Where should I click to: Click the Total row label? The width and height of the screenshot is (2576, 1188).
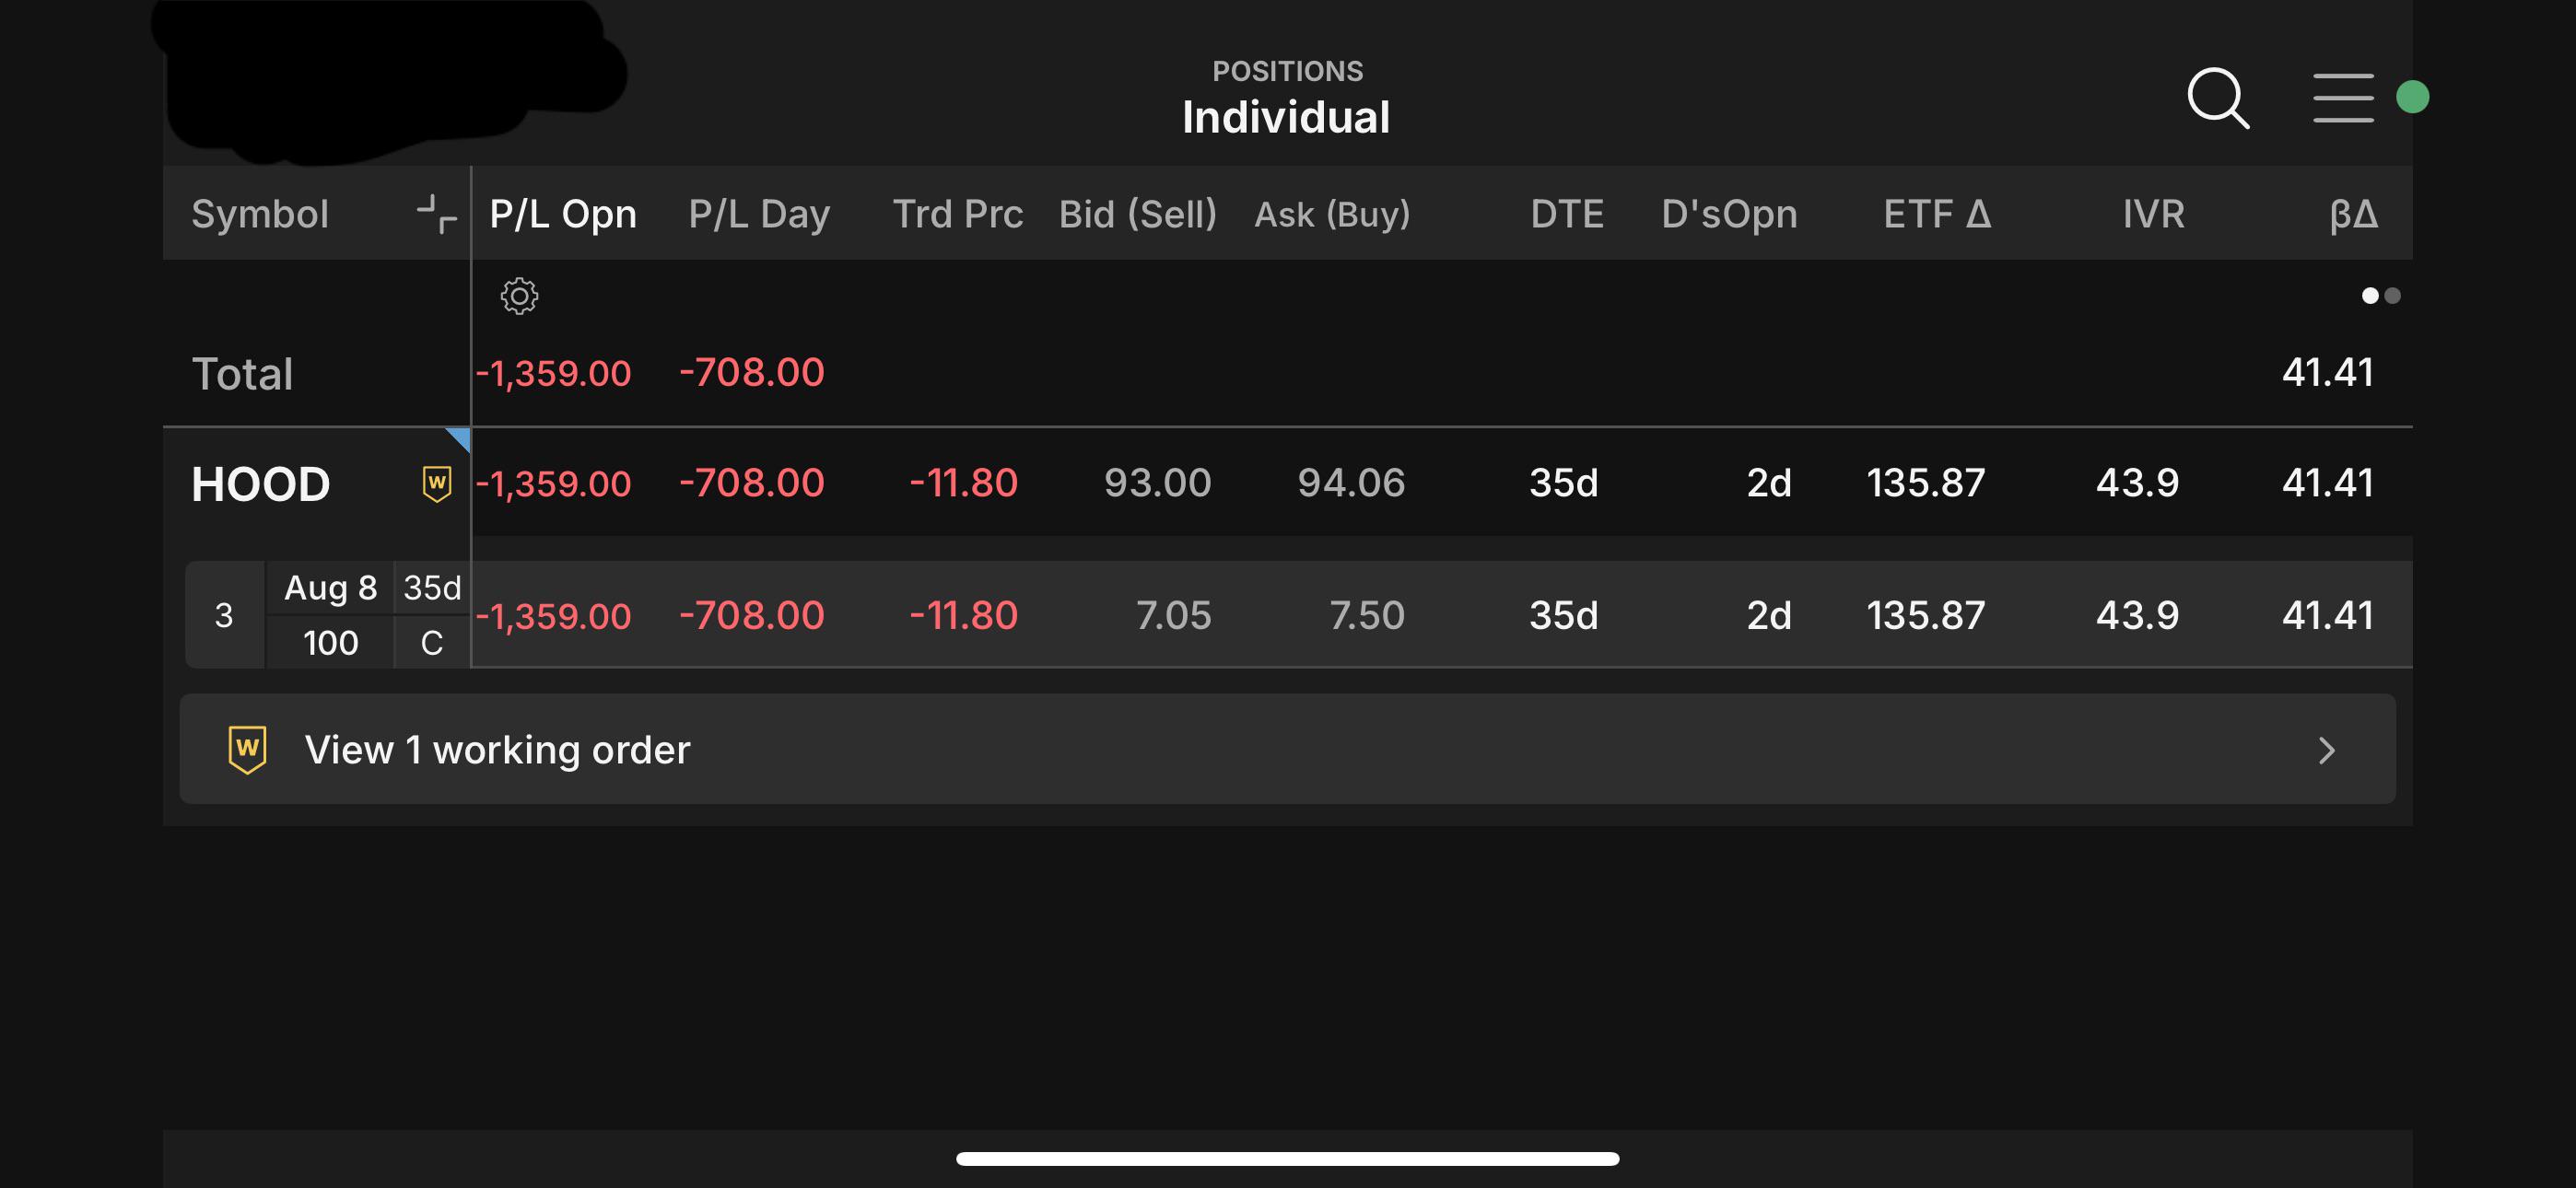click(242, 374)
